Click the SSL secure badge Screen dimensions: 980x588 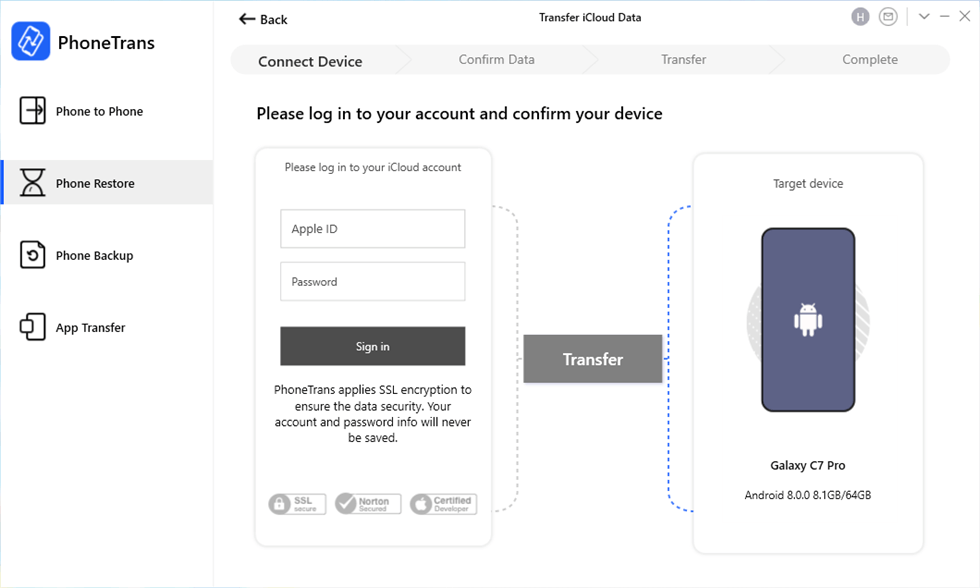[x=298, y=504]
